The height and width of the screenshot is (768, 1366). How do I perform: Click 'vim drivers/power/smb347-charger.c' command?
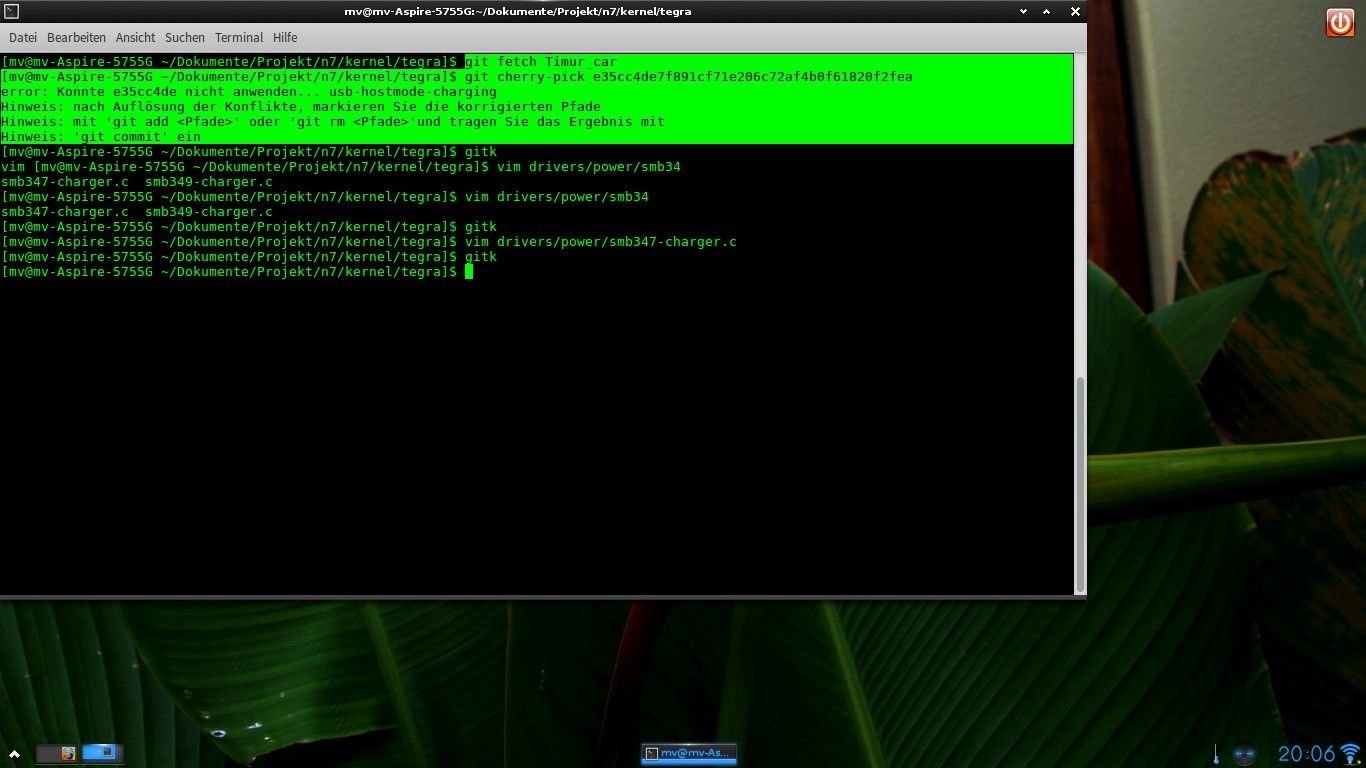(x=601, y=241)
